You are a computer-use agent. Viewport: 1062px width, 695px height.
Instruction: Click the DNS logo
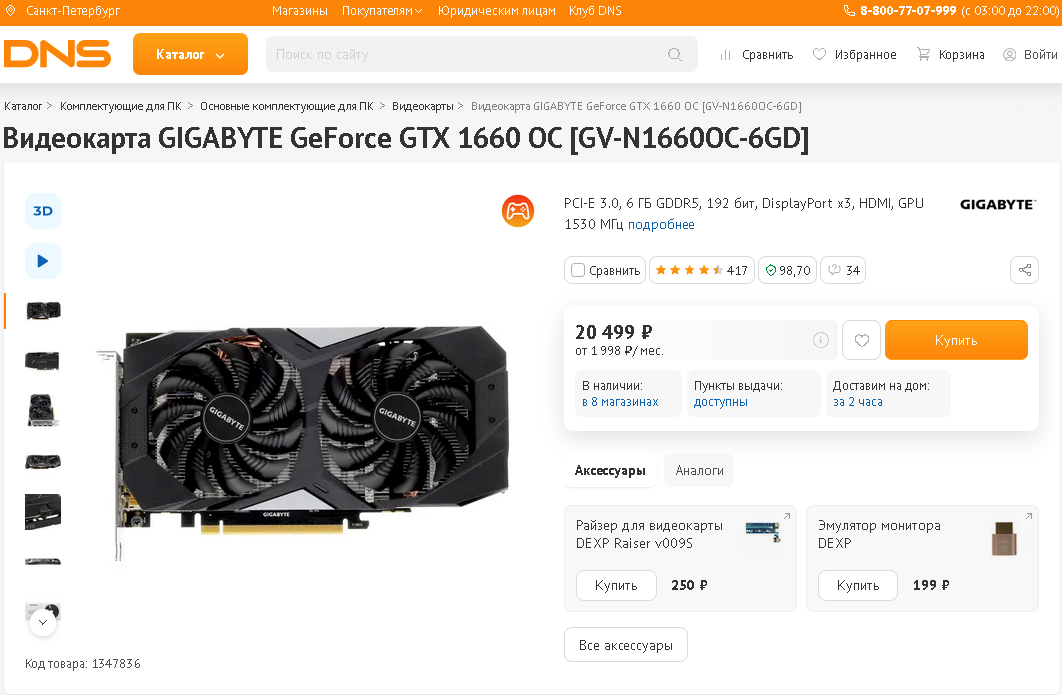click(x=58, y=54)
